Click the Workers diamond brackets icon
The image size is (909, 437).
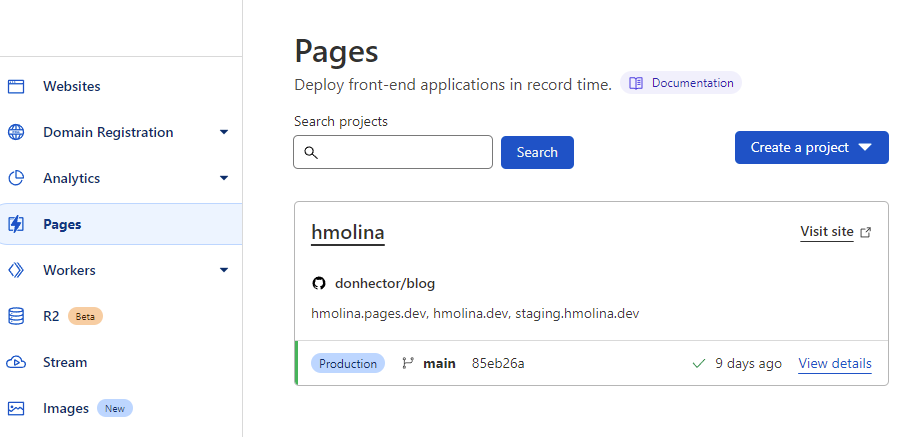pyautogui.click(x=16, y=270)
